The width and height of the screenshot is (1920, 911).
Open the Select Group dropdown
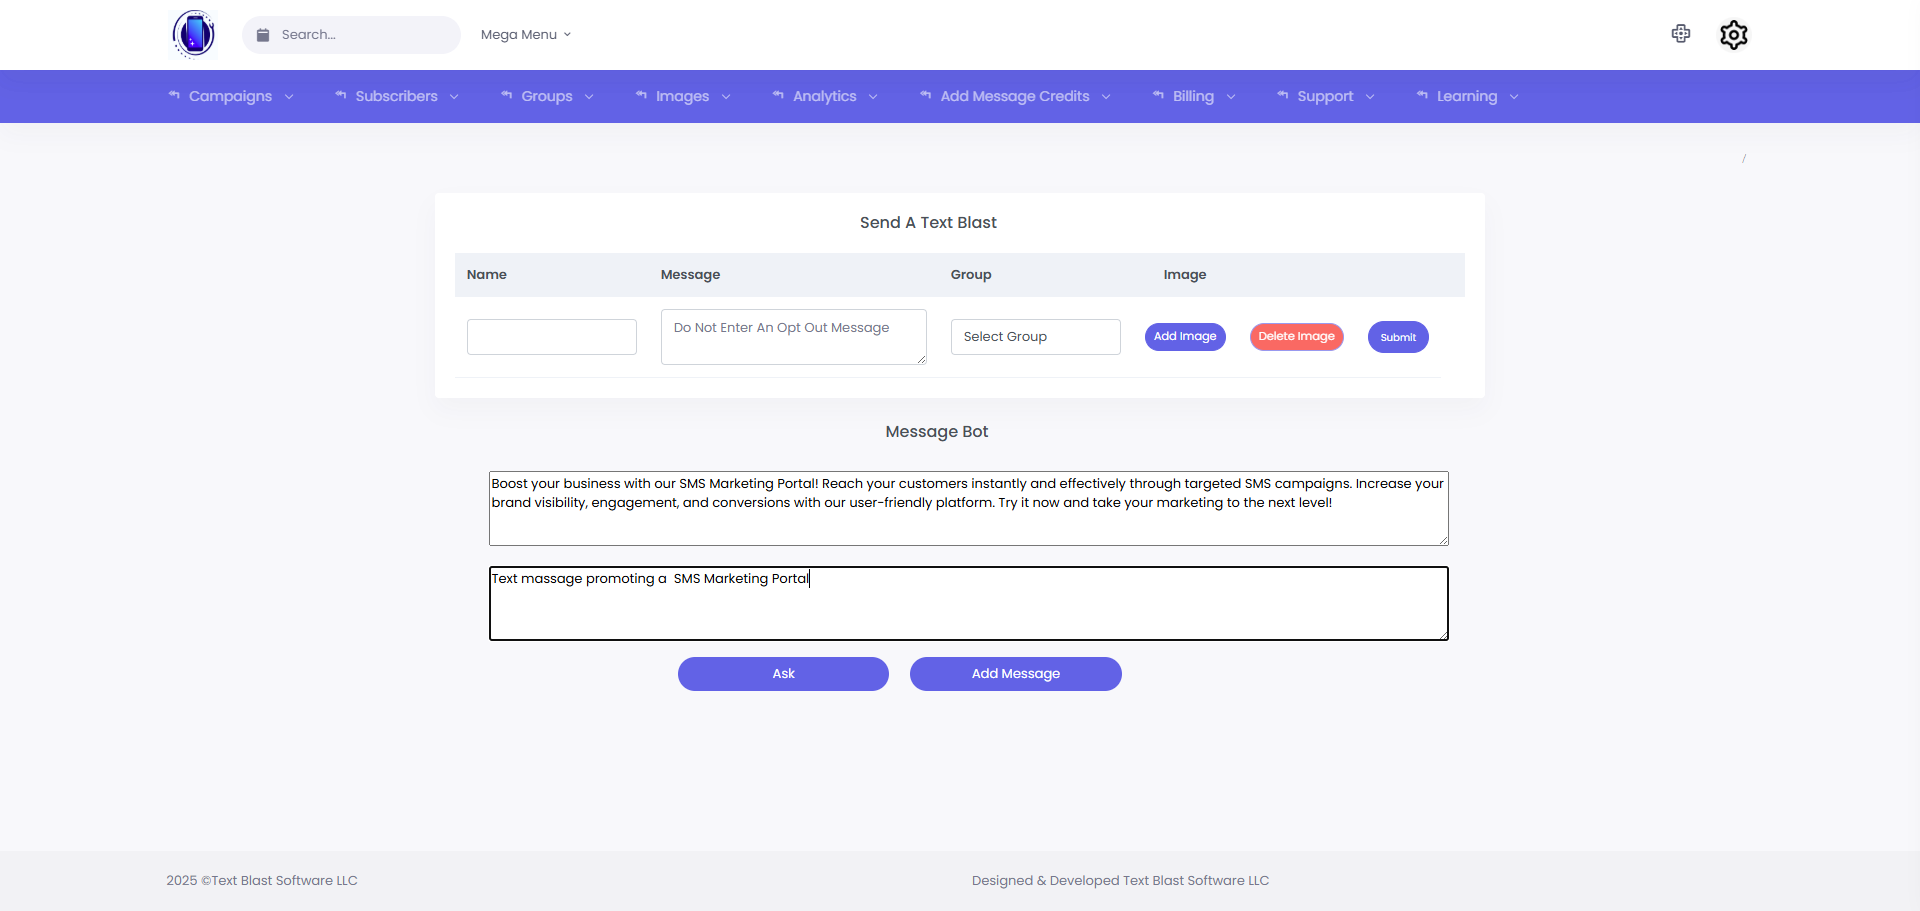click(x=1036, y=337)
